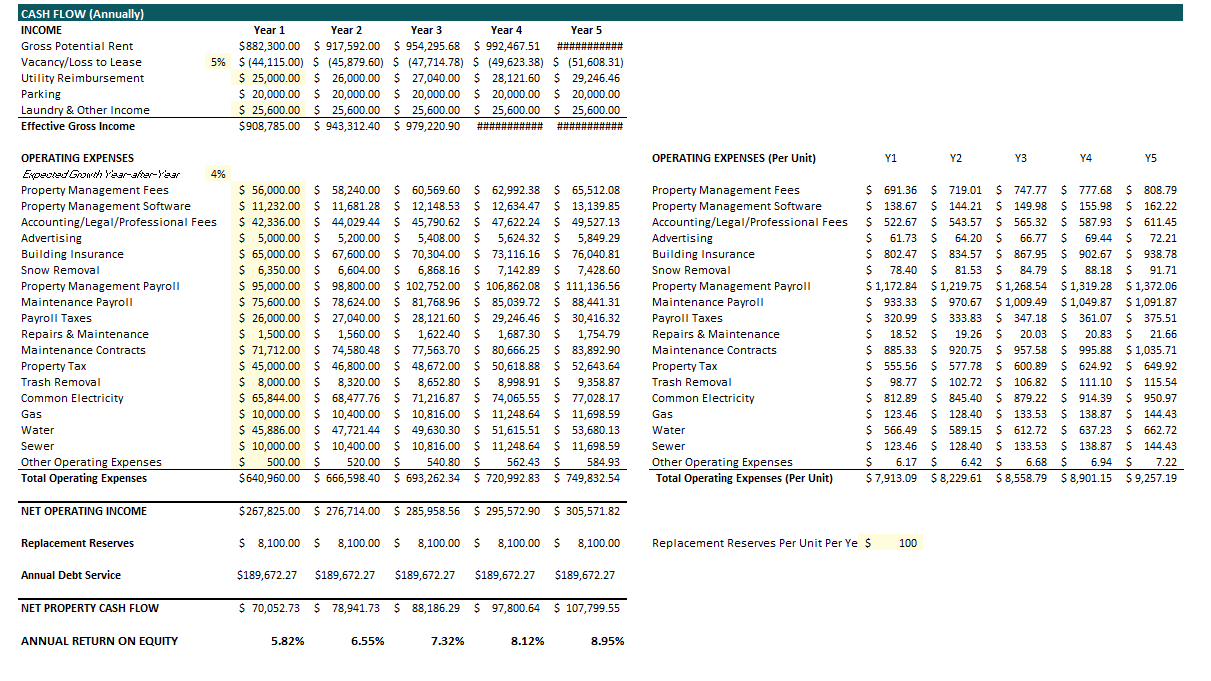Viewport: 1211px width, 681px height.
Task: Select Year 1 Building Insurance 65,000.00
Action: pos(270,254)
